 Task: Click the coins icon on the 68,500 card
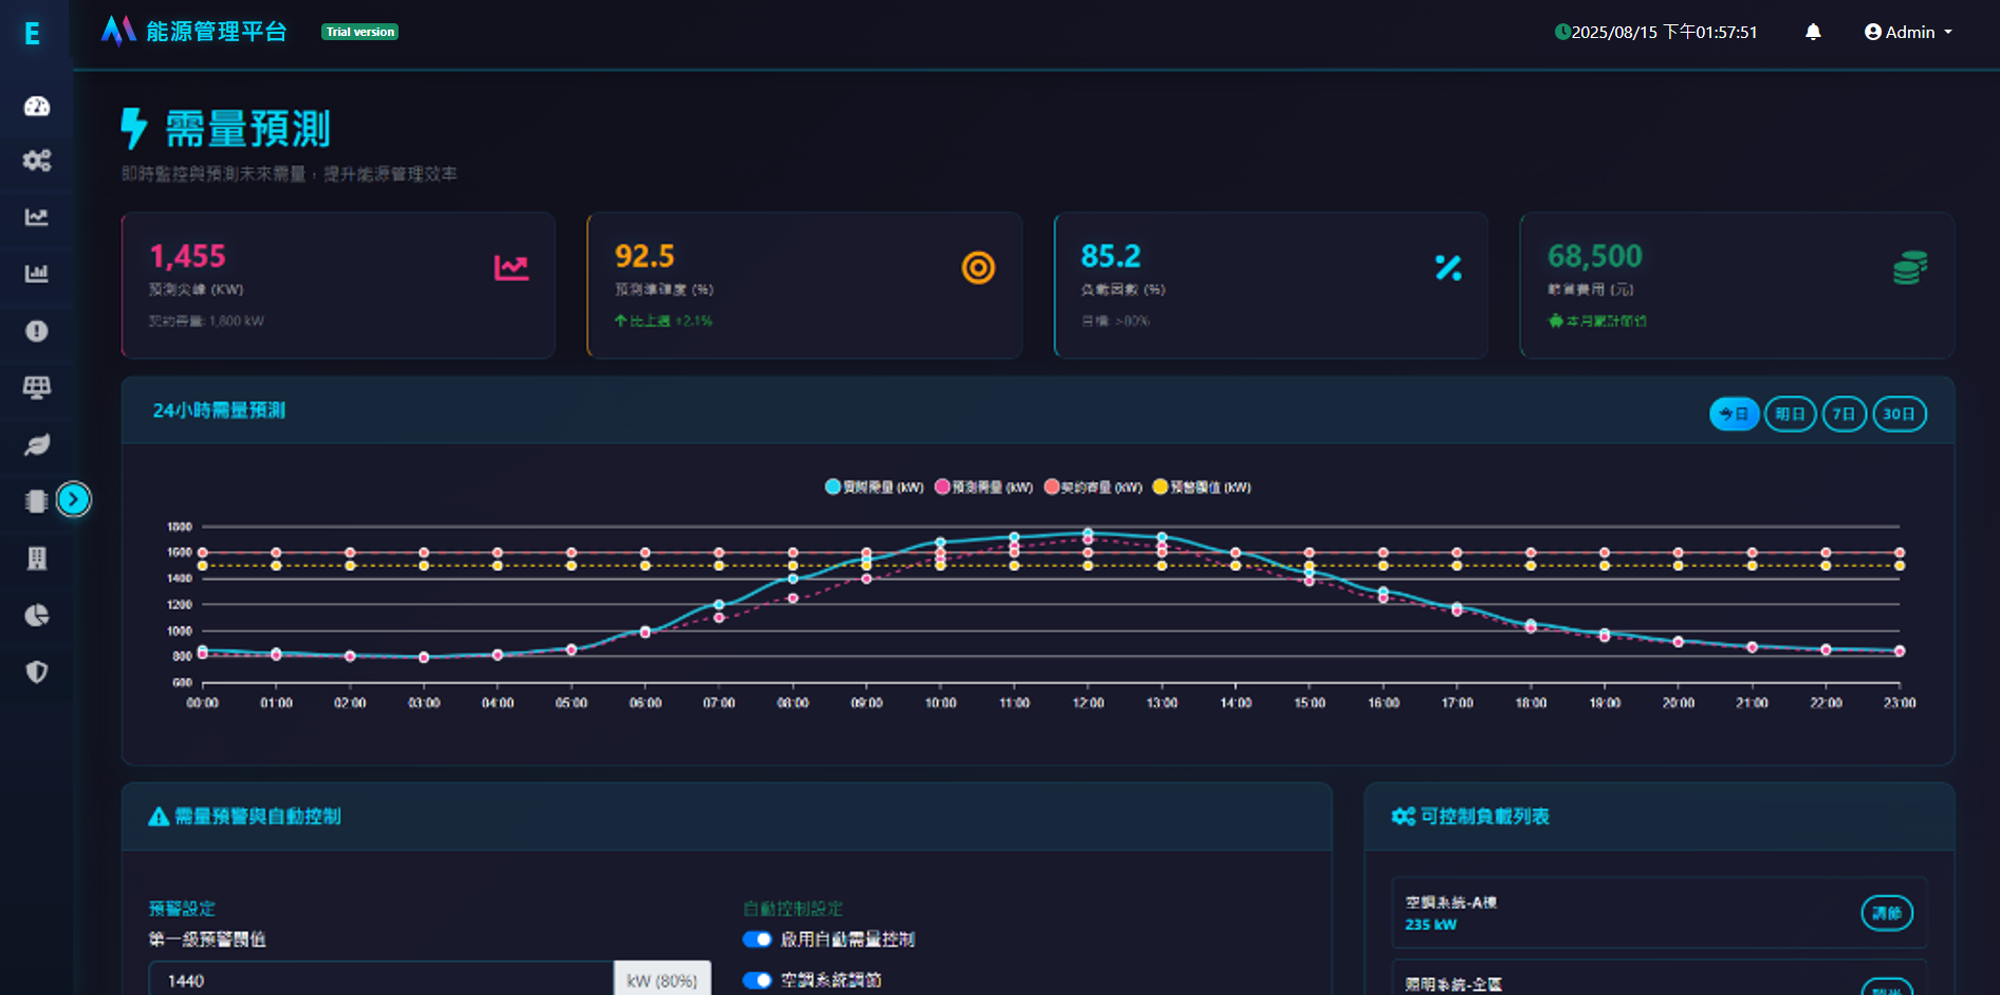point(1910,268)
